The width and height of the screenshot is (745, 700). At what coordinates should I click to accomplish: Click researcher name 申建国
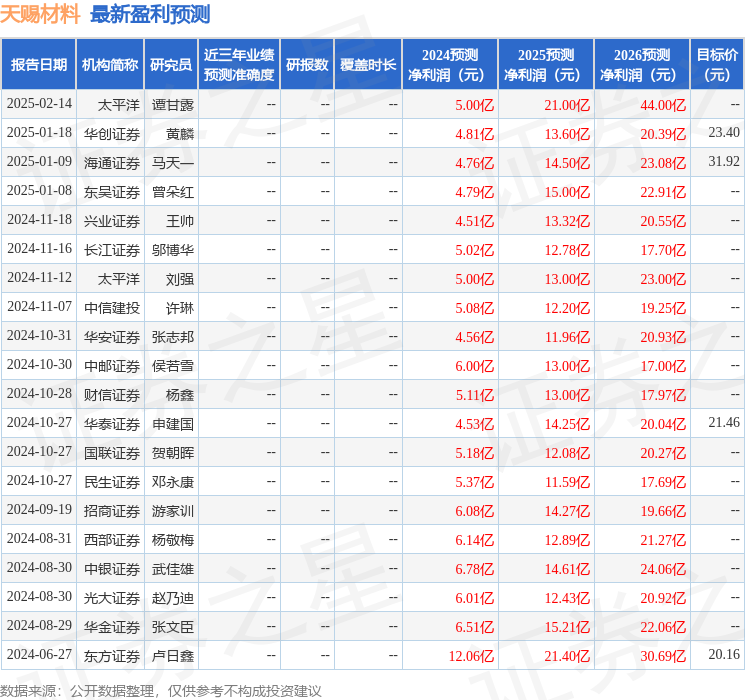[x=172, y=424]
